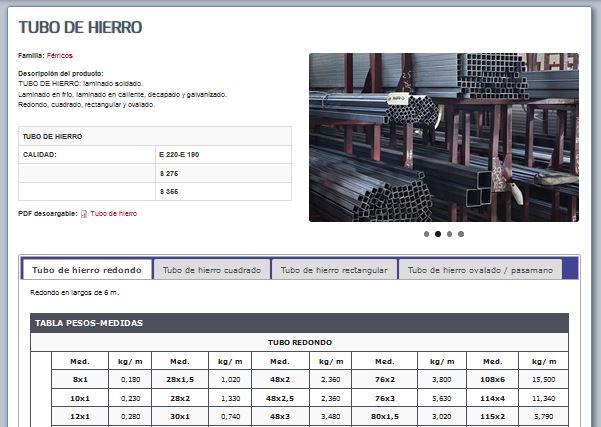
Task: Select the 28x2 measure cell
Action: pos(180,398)
